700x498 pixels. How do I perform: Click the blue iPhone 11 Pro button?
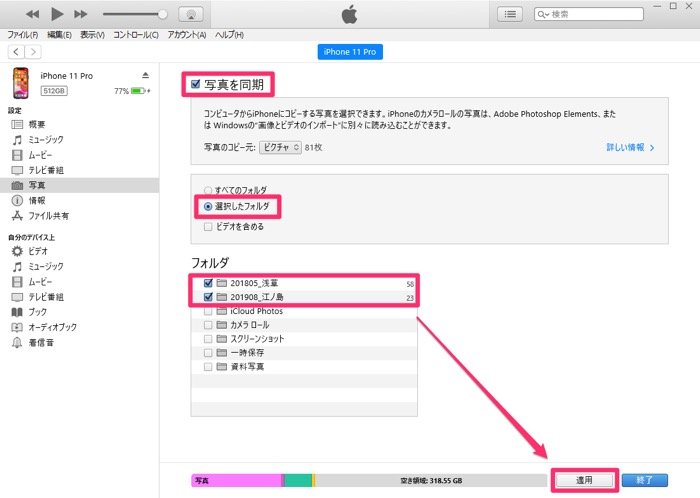350,52
